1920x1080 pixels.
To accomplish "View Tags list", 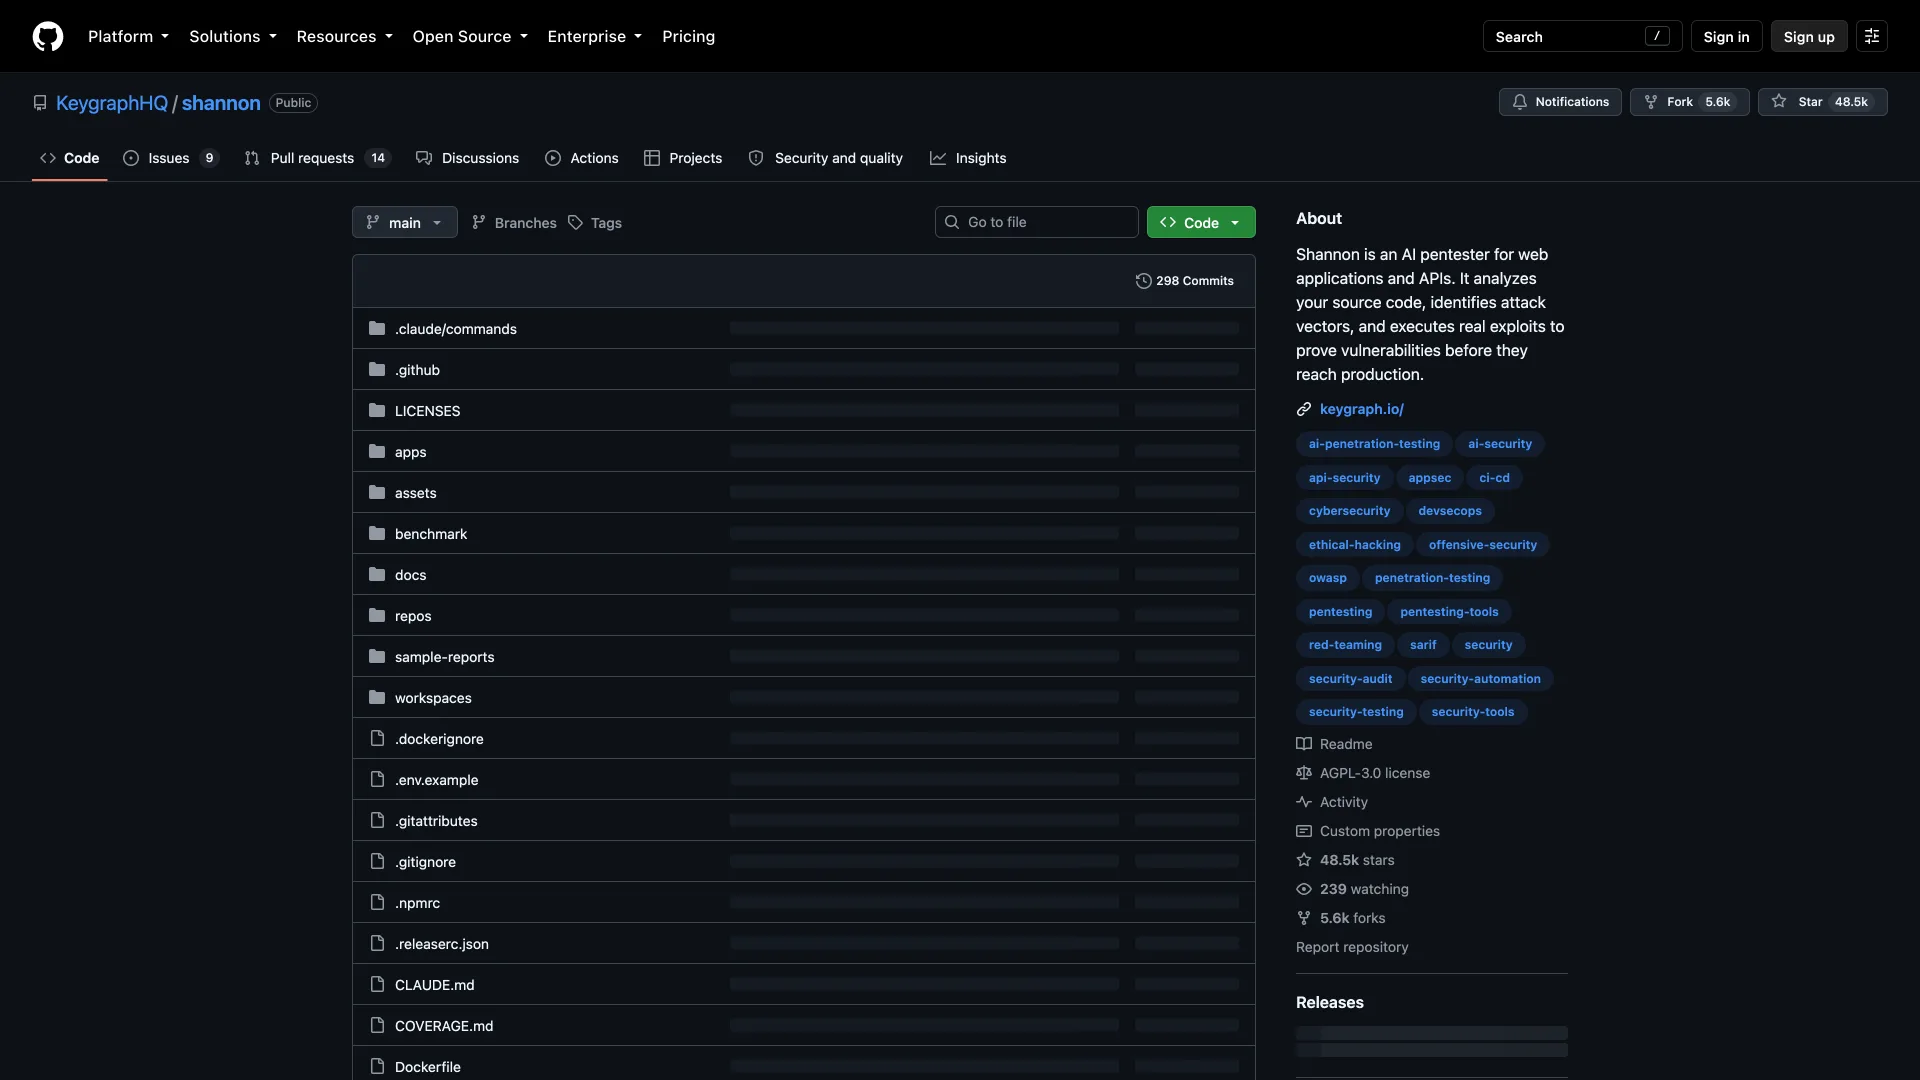I will point(595,222).
